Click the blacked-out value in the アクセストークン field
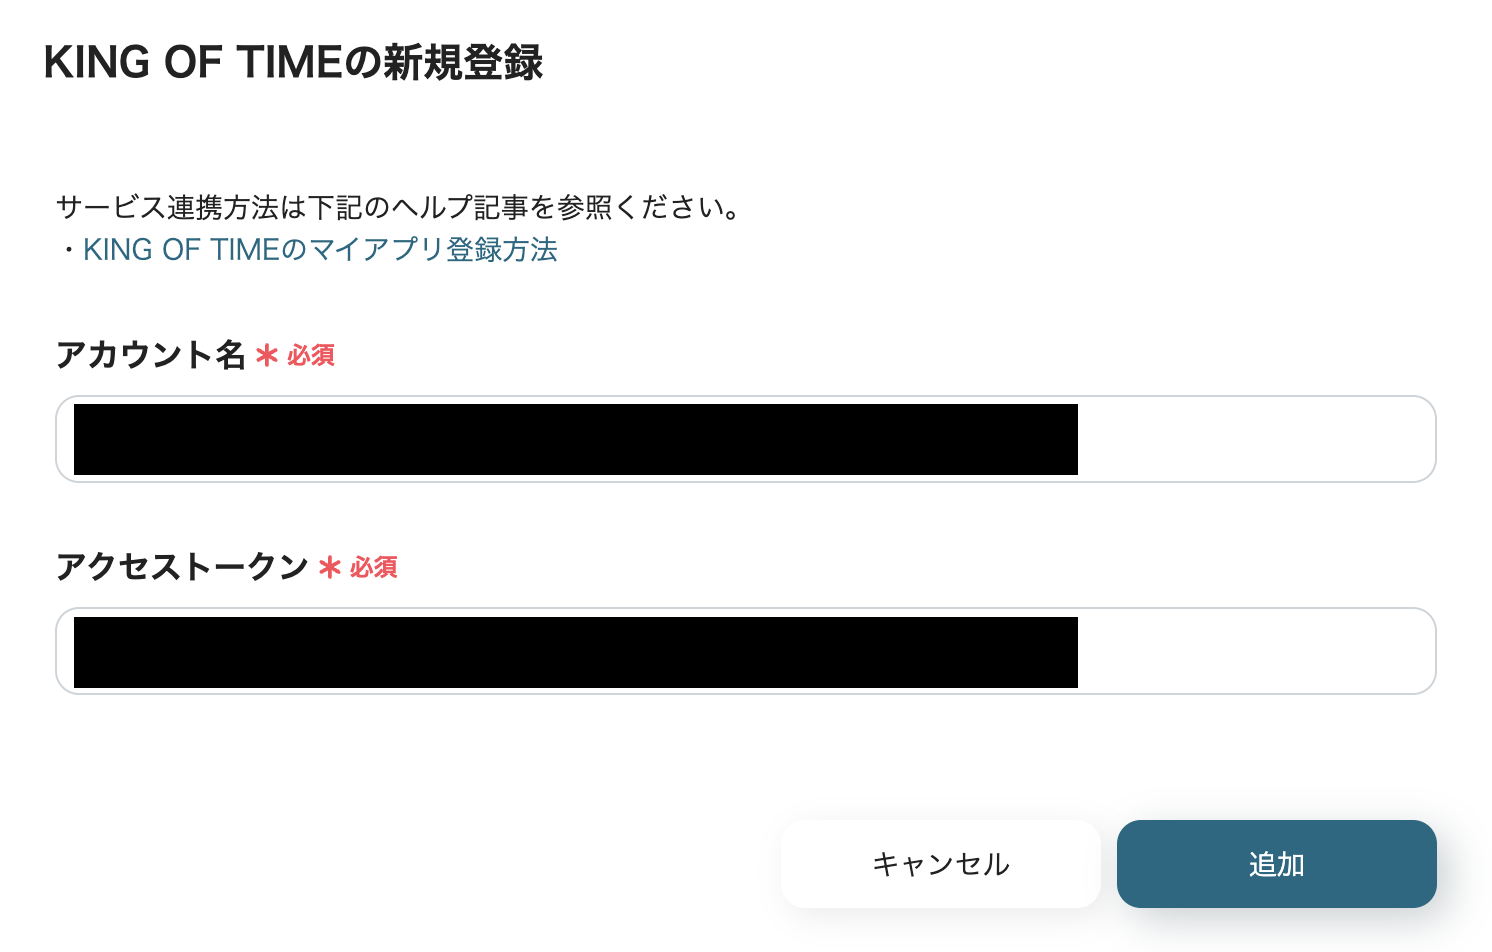This screenshot has height=952, width=1492. pos(576,652)
